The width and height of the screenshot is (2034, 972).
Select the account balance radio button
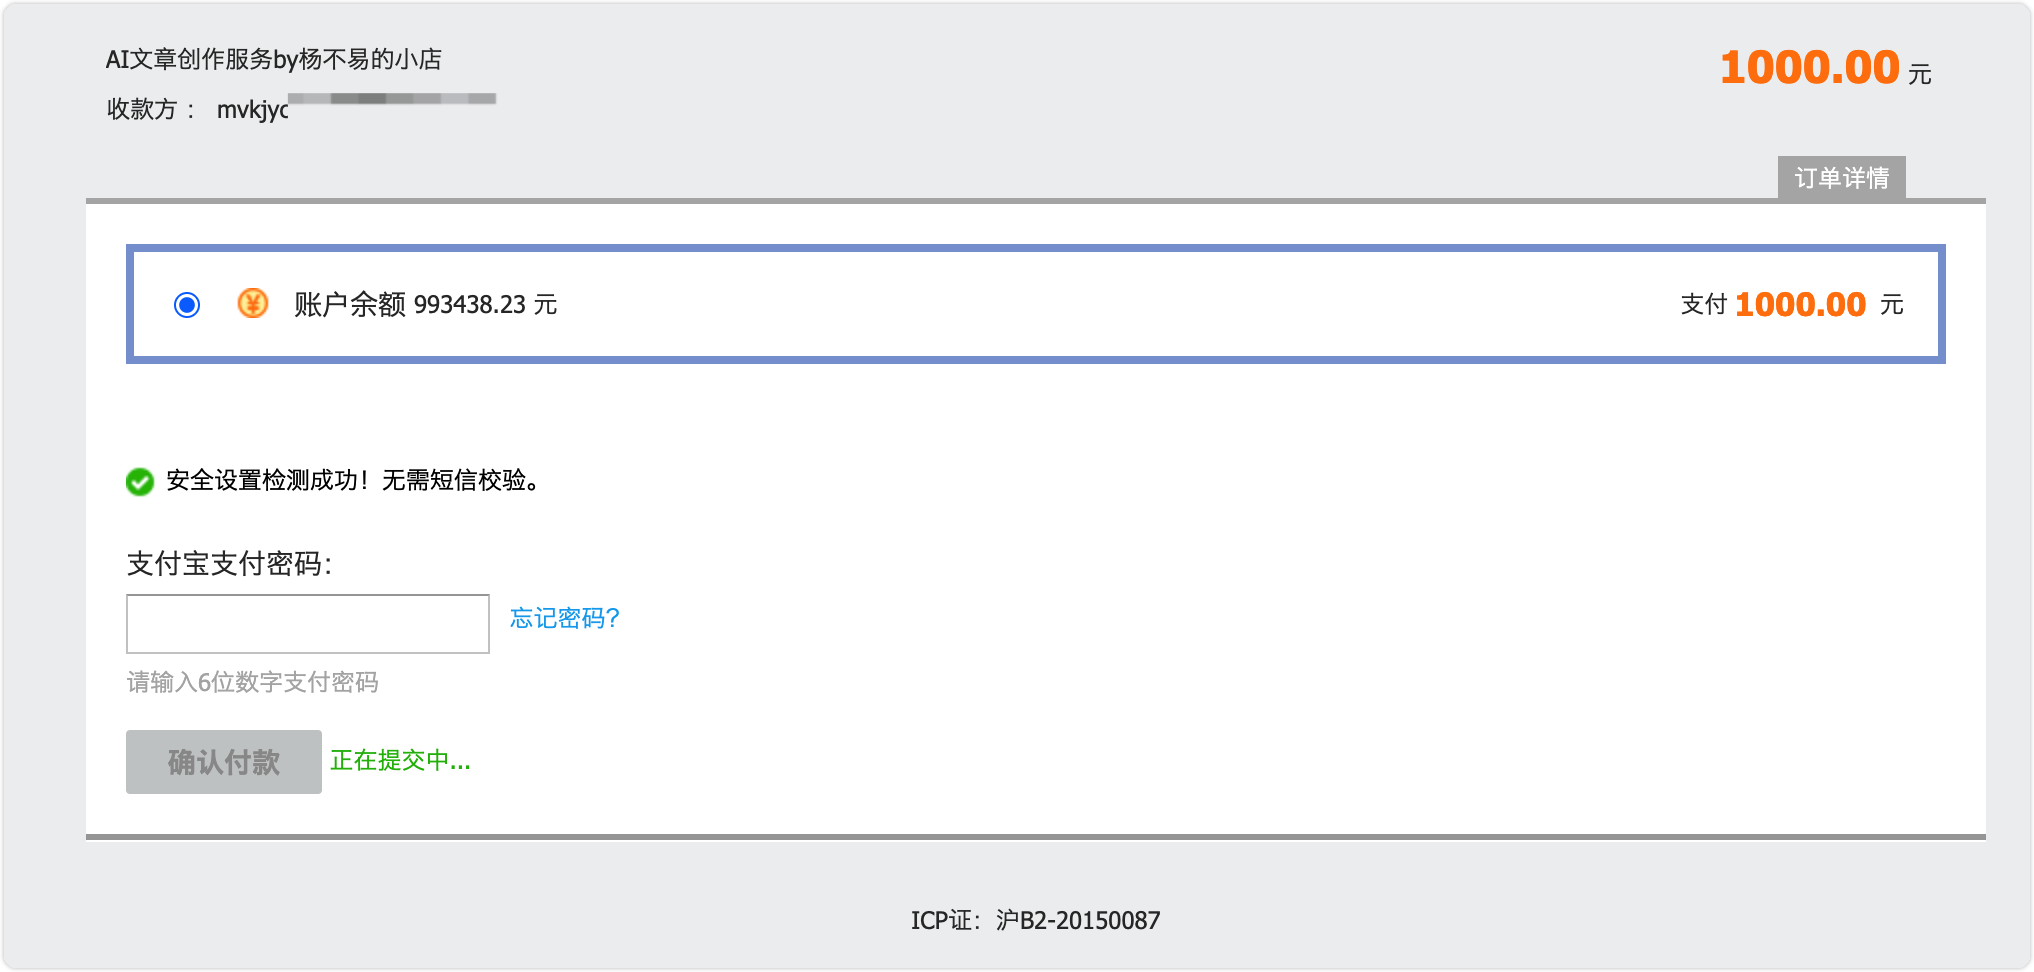tap(187, 304)
